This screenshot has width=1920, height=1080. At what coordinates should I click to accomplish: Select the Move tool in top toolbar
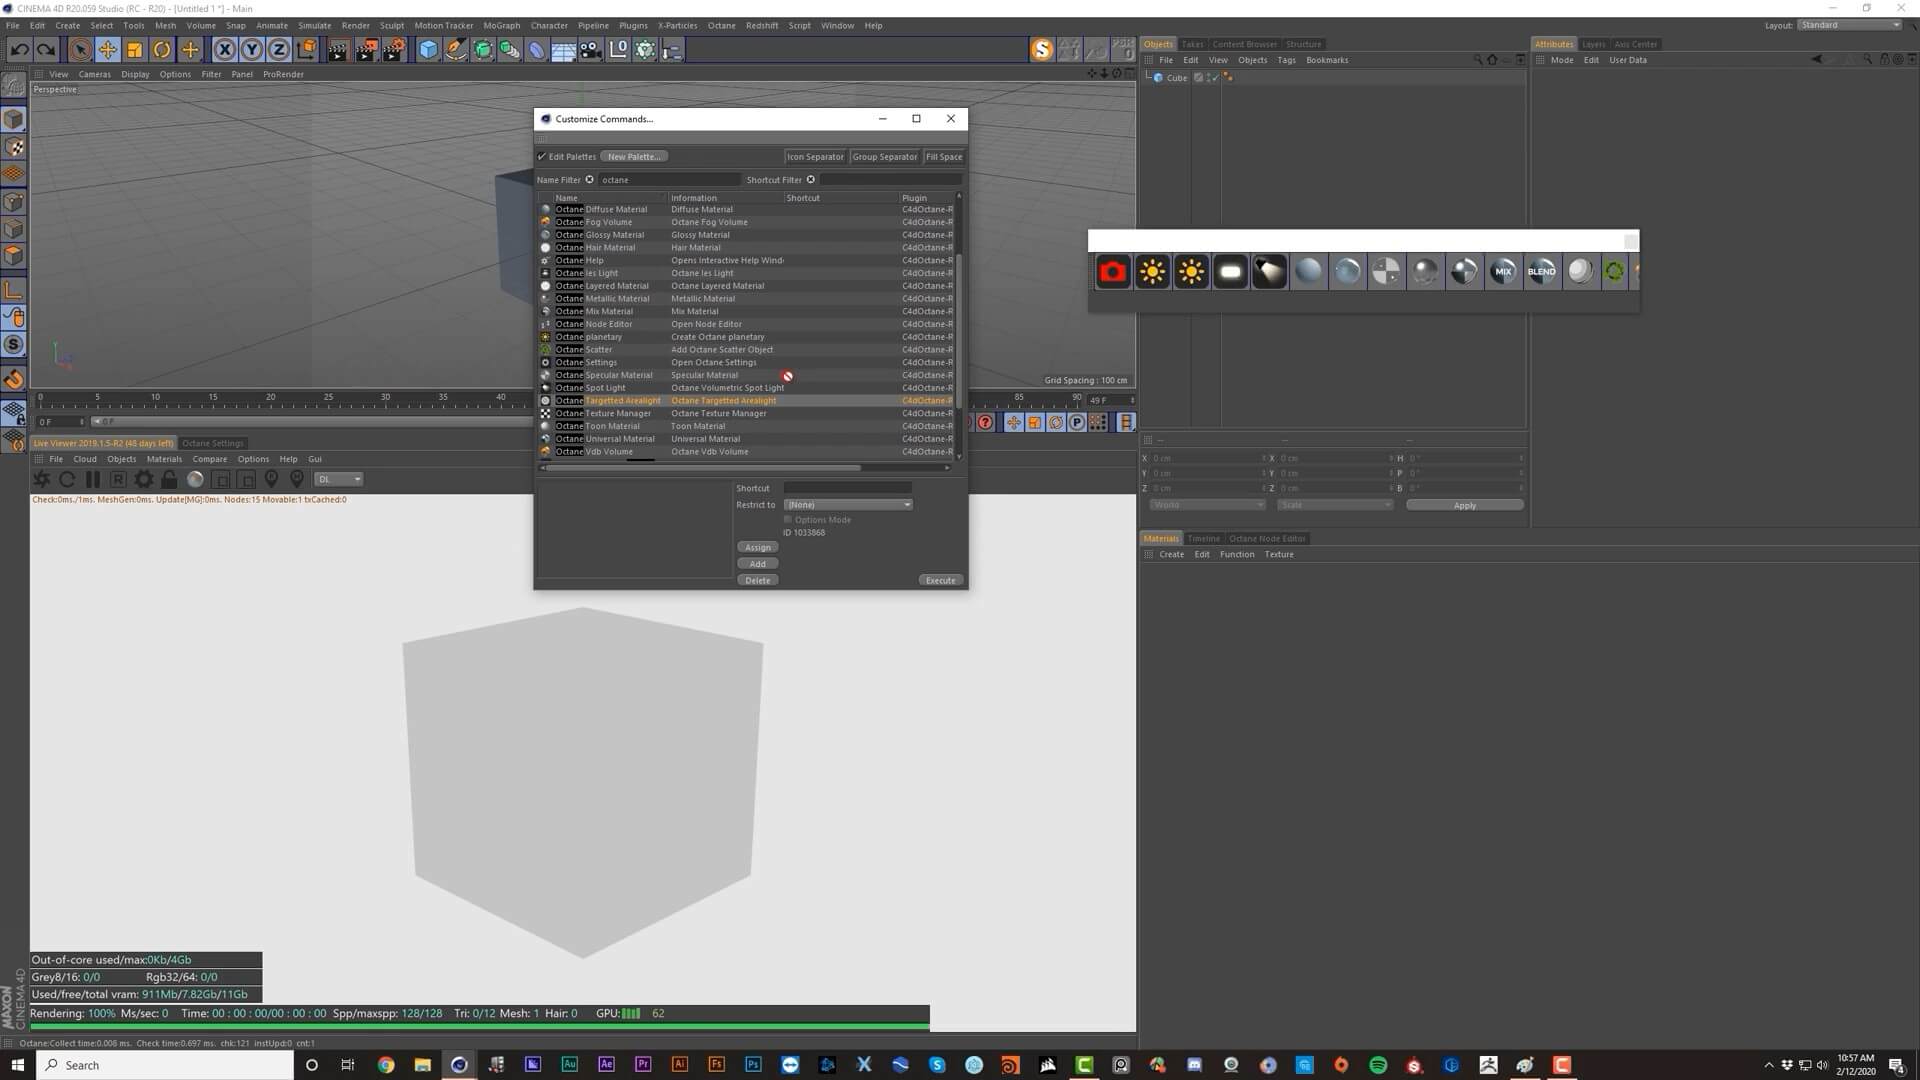point(107,50)
